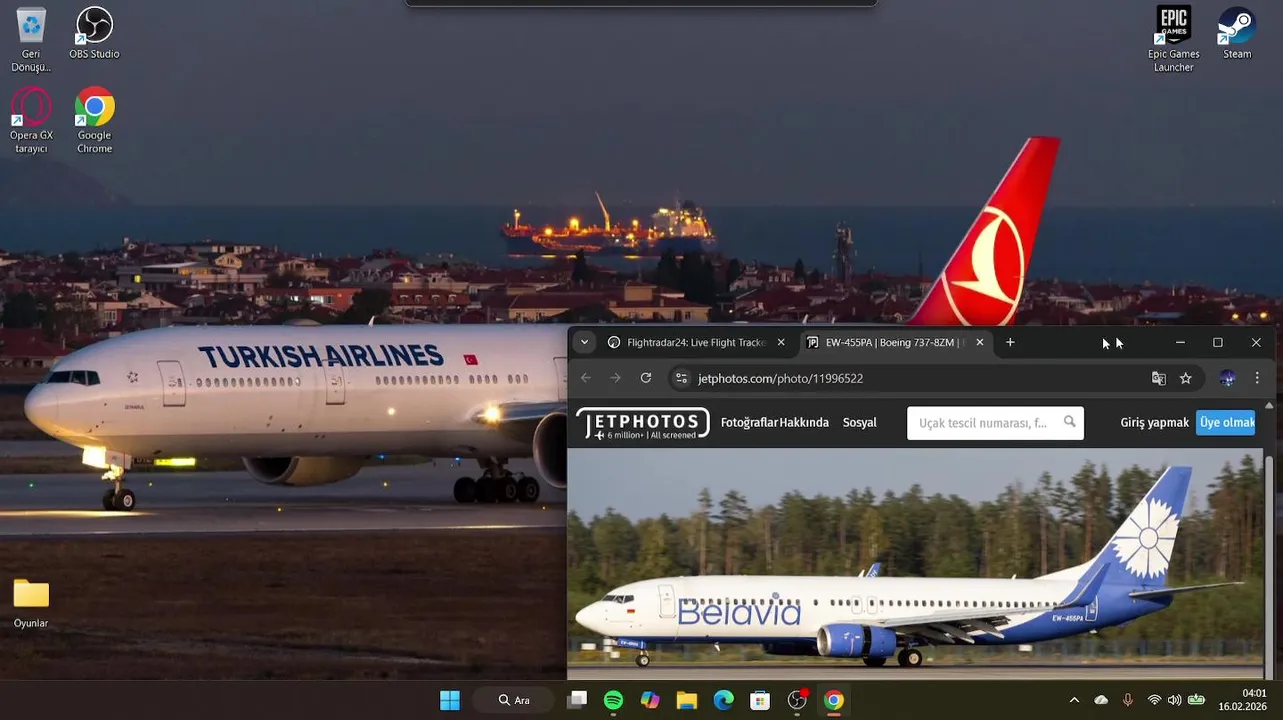Viewport: 1283px width, 720px height.
Task: Open the Chrome profile avatar
Action: 1227,378
